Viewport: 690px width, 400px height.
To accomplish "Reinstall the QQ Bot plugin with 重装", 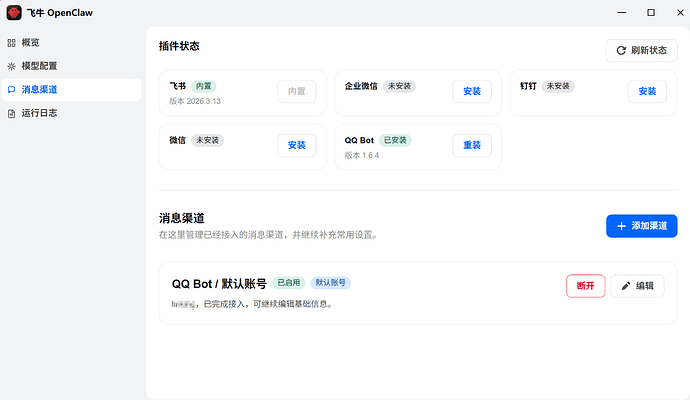I will click(x=472, y=145).
